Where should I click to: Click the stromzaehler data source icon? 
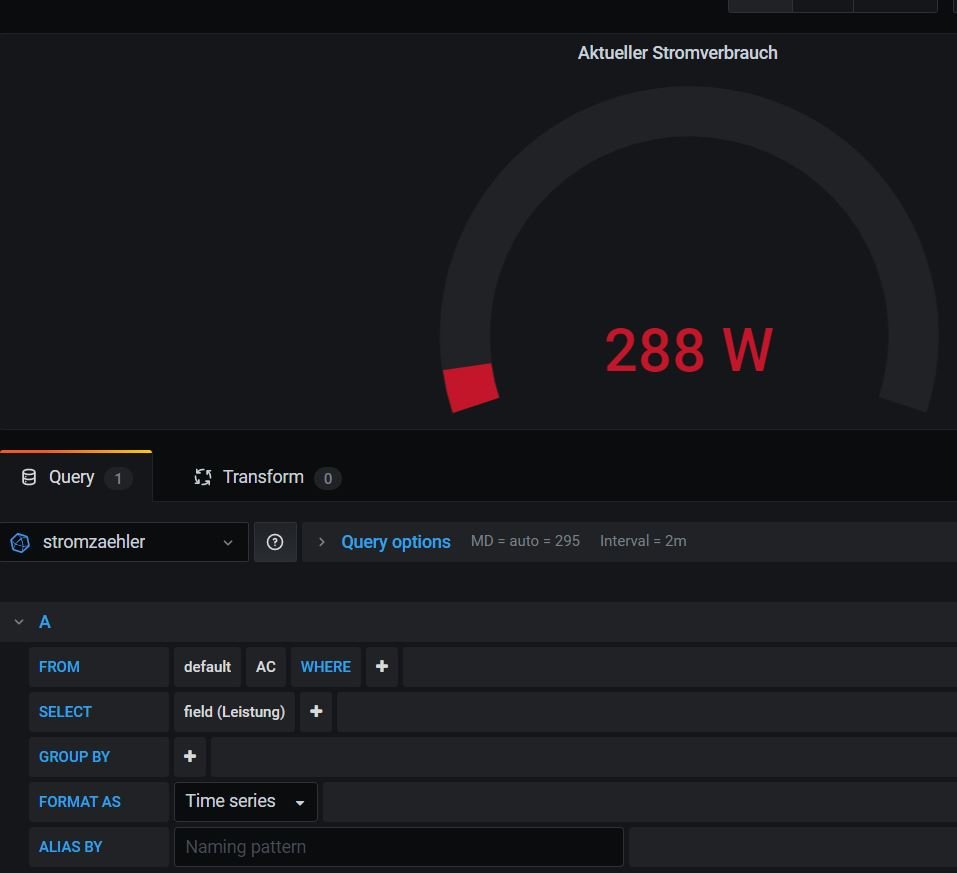20,542
